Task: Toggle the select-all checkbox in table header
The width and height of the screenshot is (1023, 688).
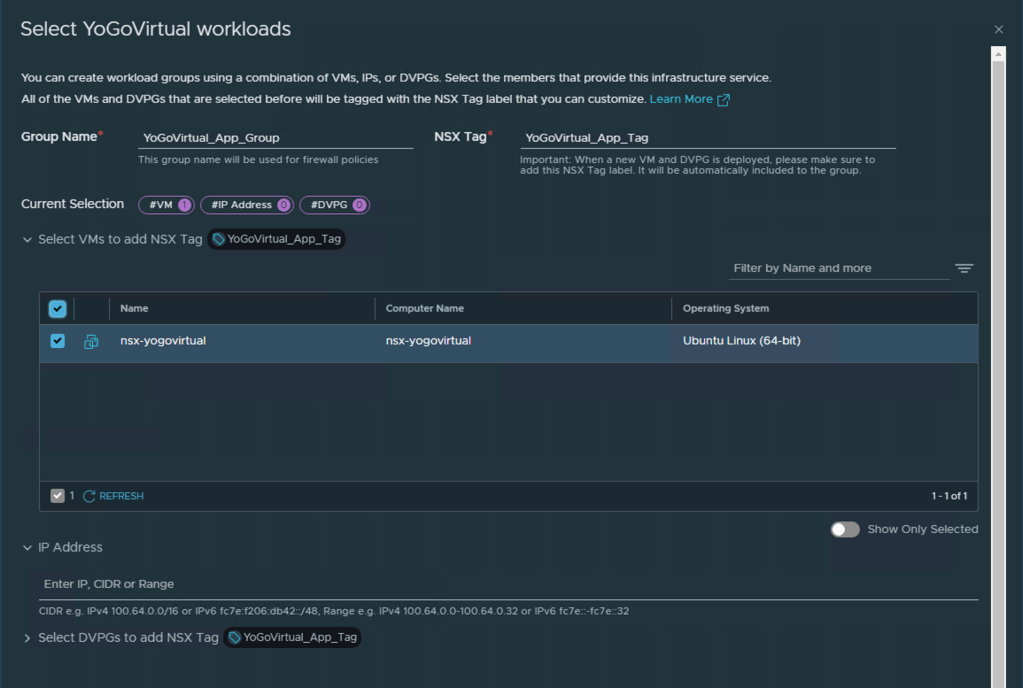Action: [58, 309]
